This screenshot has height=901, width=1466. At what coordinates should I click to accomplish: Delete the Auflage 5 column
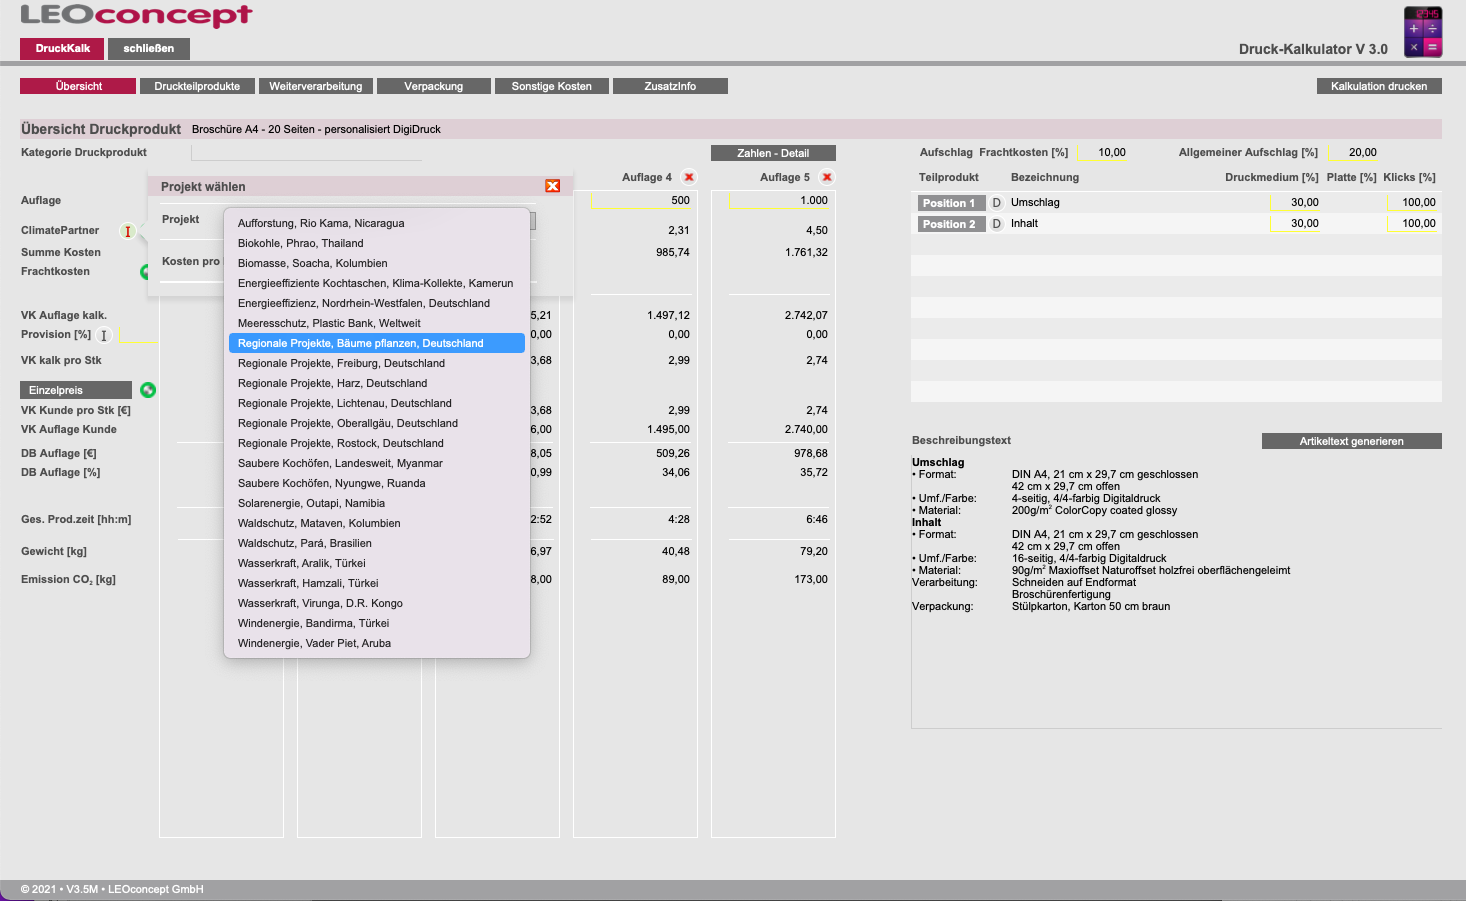[x=826, y=177]
